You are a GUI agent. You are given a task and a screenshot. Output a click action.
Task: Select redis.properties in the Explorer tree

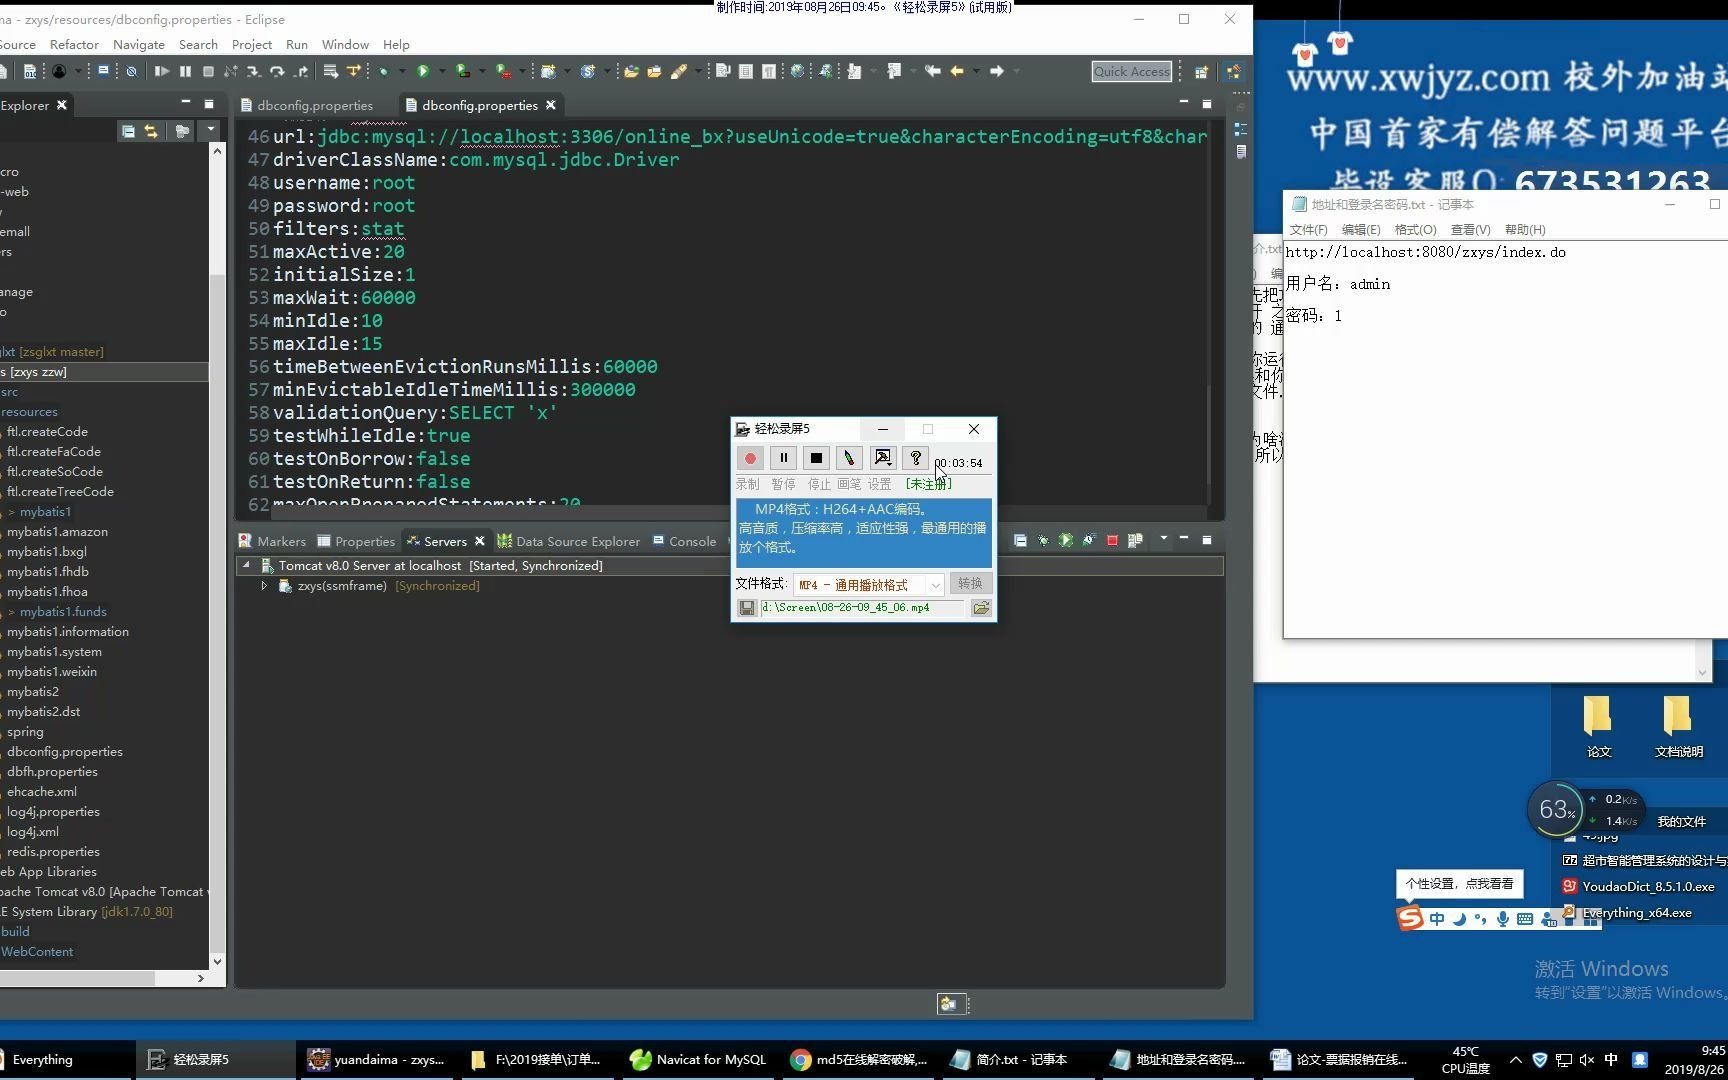click(x=53, y=851)
